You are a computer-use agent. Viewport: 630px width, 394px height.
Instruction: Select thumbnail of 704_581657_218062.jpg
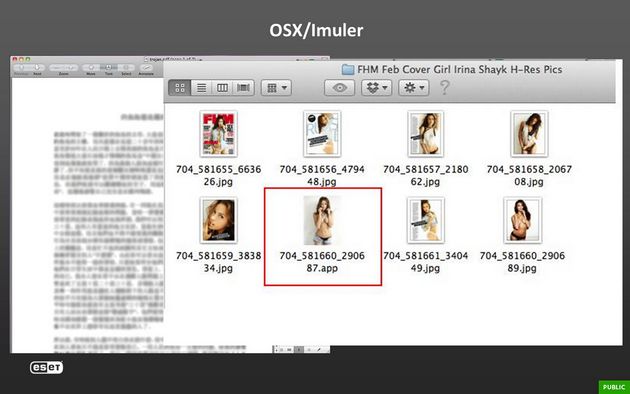[x=425, y=134]
